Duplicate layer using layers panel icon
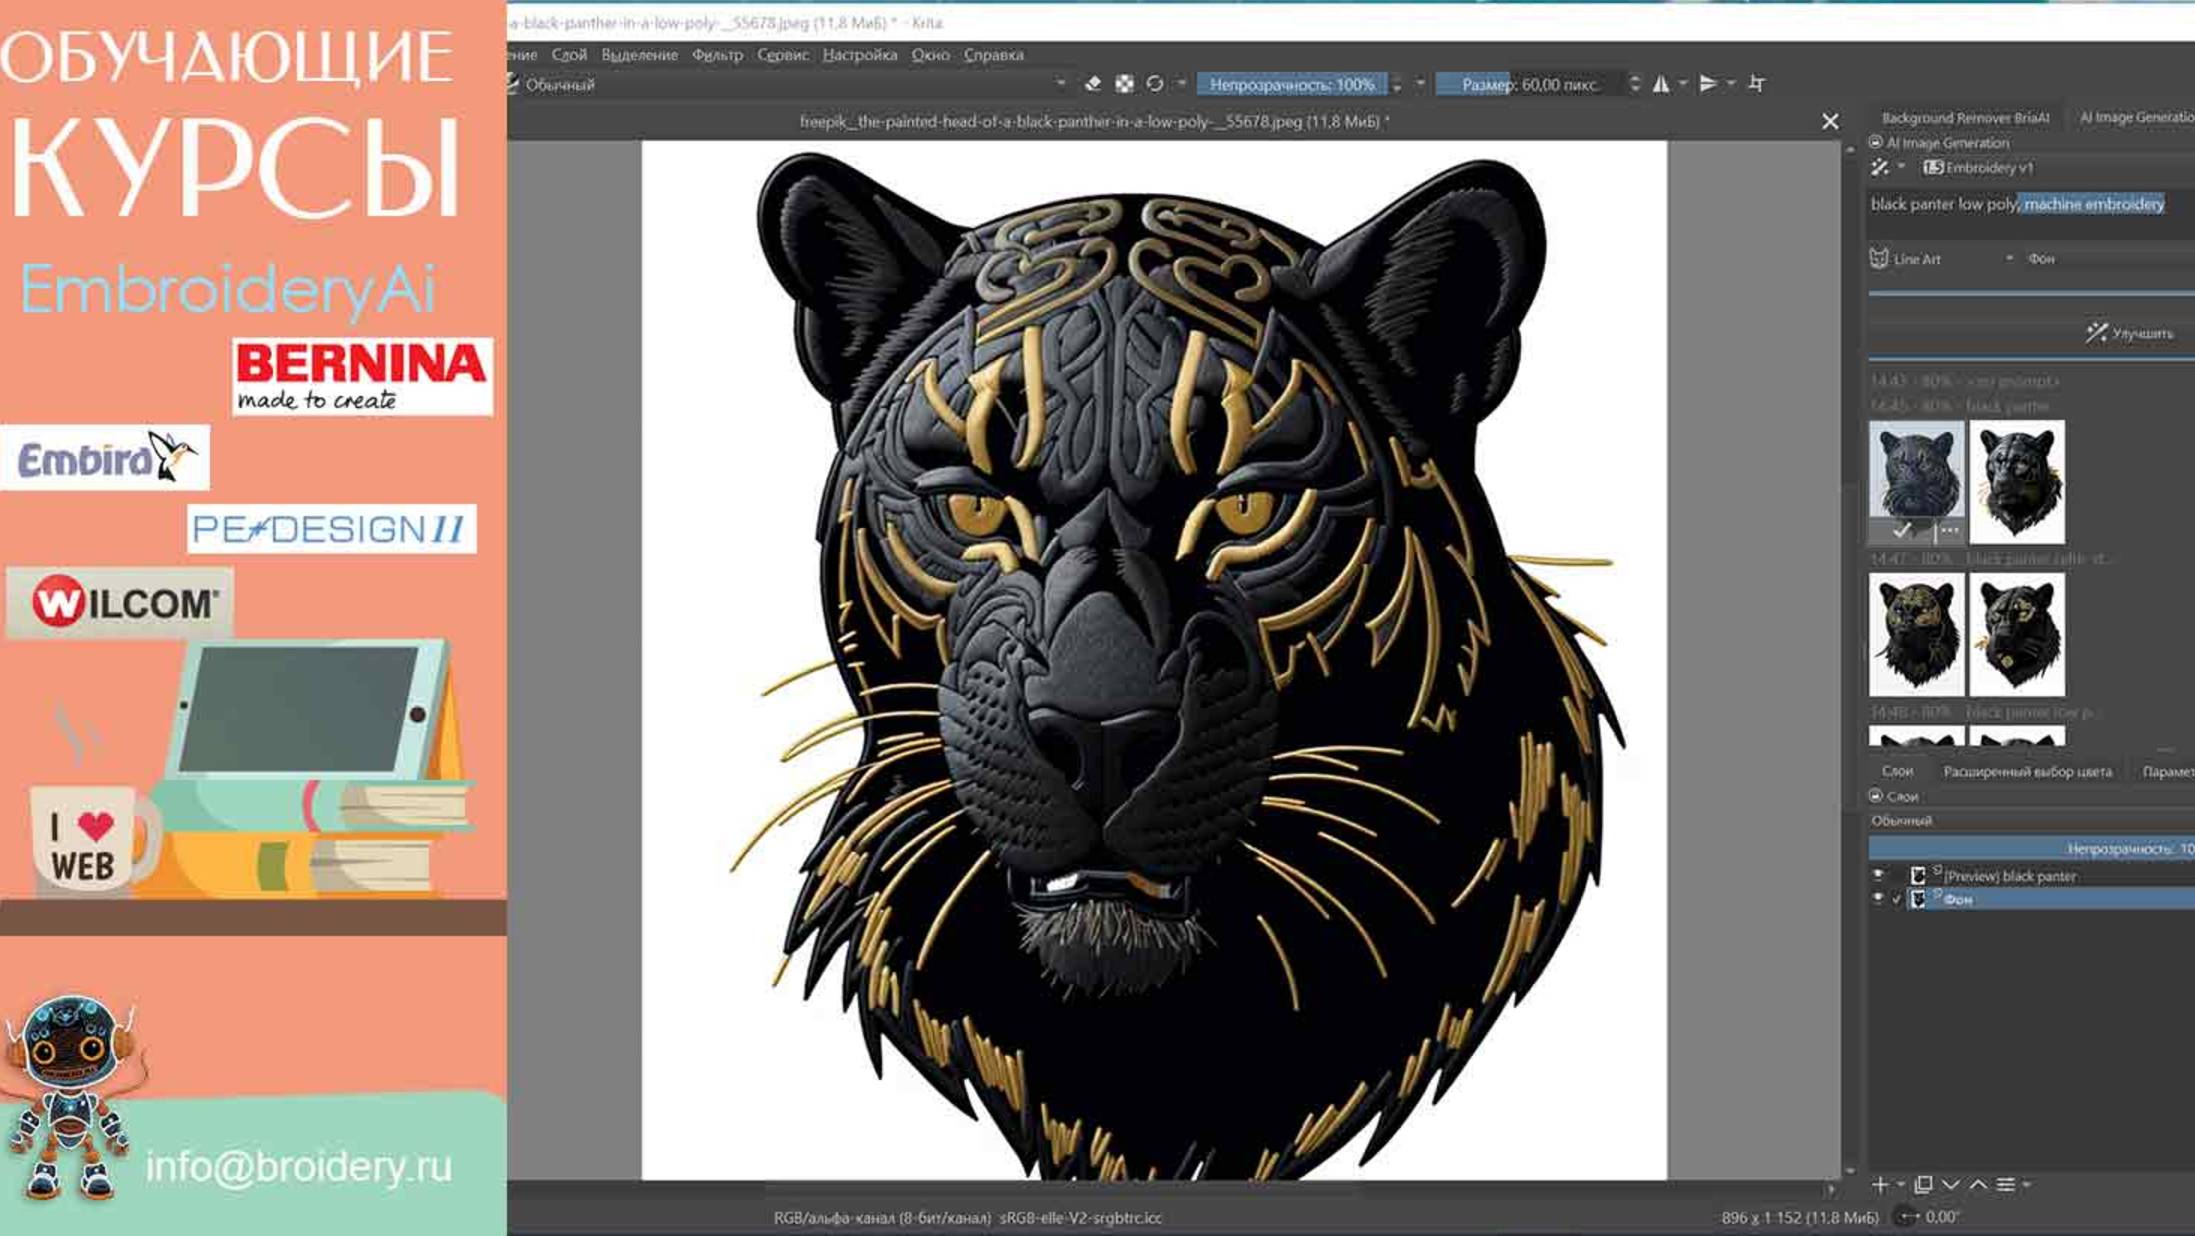Image resolution: width=2195 pixels, height=1236 pixels. (x=1923, y=1185)
